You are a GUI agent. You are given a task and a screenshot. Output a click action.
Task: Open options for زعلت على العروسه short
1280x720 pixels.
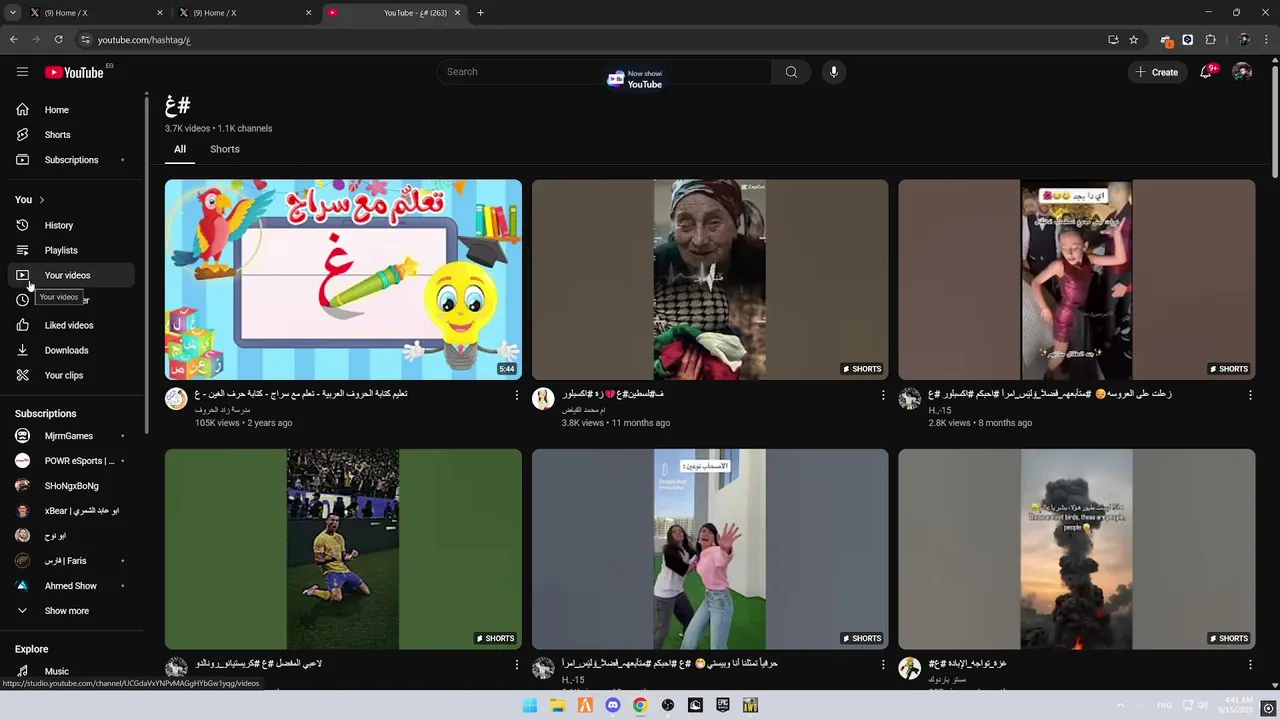coord(1250,396)
